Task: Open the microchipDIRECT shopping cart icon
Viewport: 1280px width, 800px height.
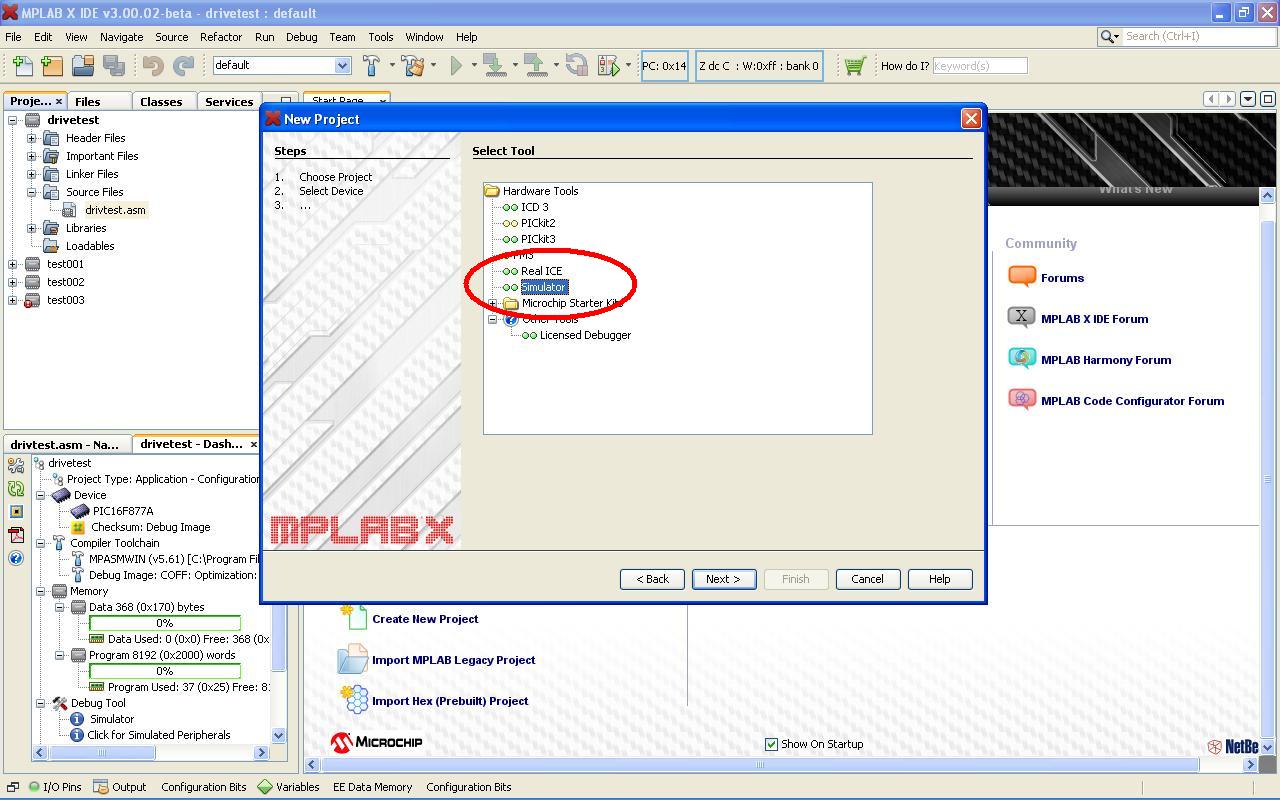Action: tap(854, 66)
